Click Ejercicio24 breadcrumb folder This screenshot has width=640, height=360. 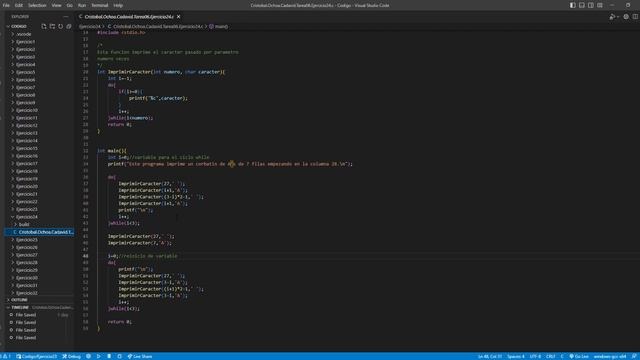coord(89,27)
